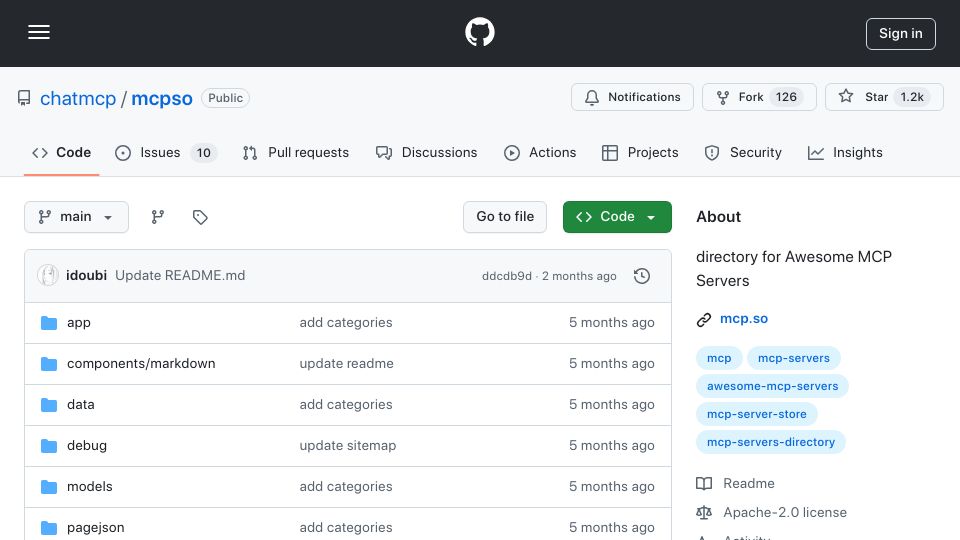Switch to the Code tab
This screenshot has width=960, height=540.
(61, 152)
